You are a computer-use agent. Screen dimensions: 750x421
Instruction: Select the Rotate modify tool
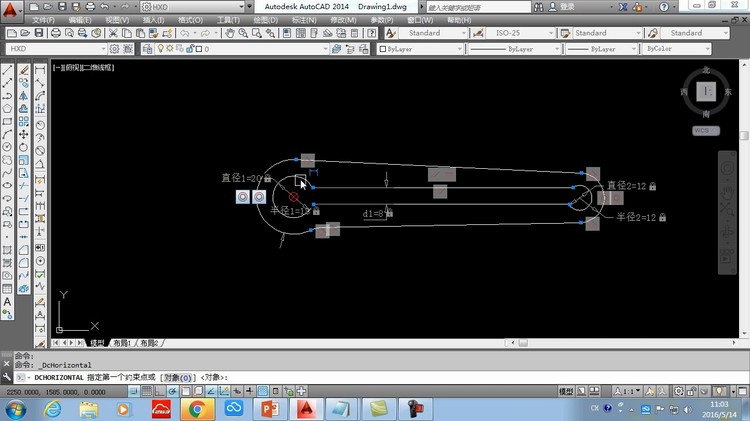tap(23, 147)
